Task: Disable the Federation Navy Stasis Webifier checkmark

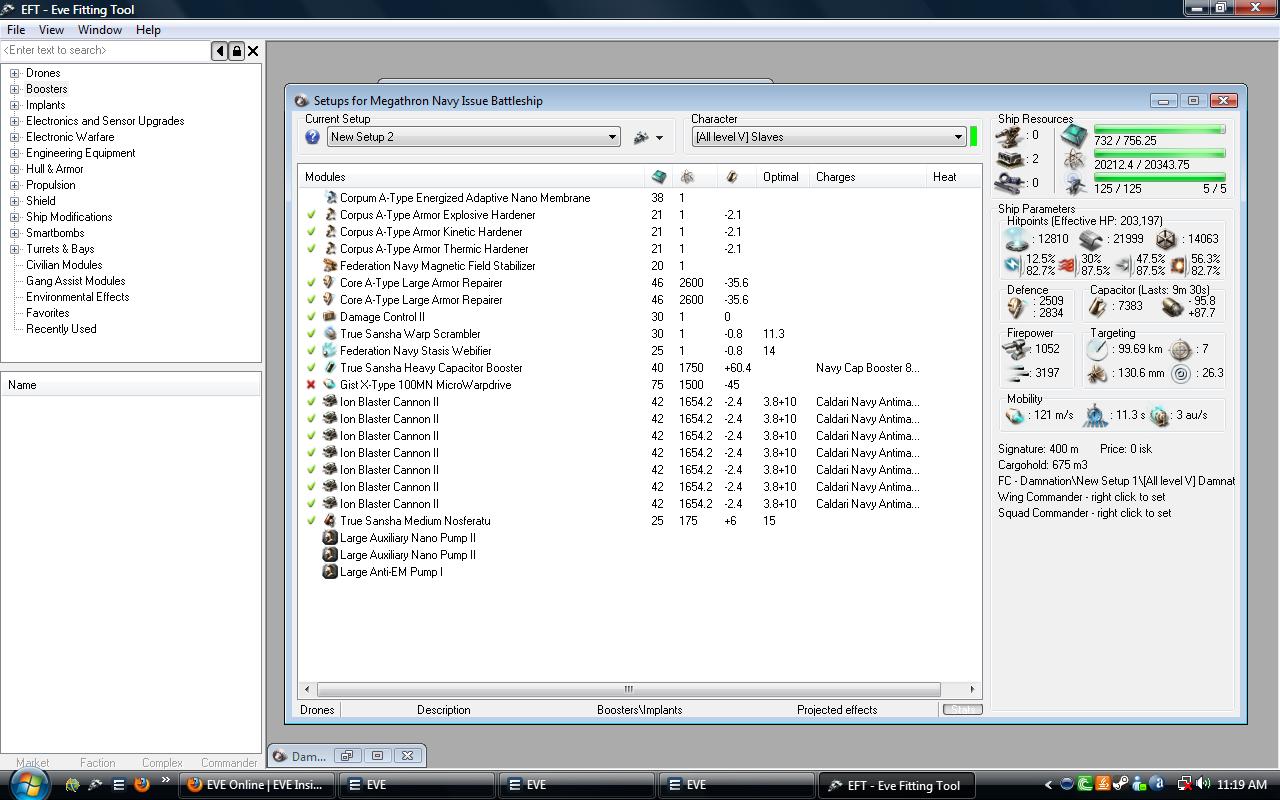Action: pyautogui.click(x=311, y=351)
